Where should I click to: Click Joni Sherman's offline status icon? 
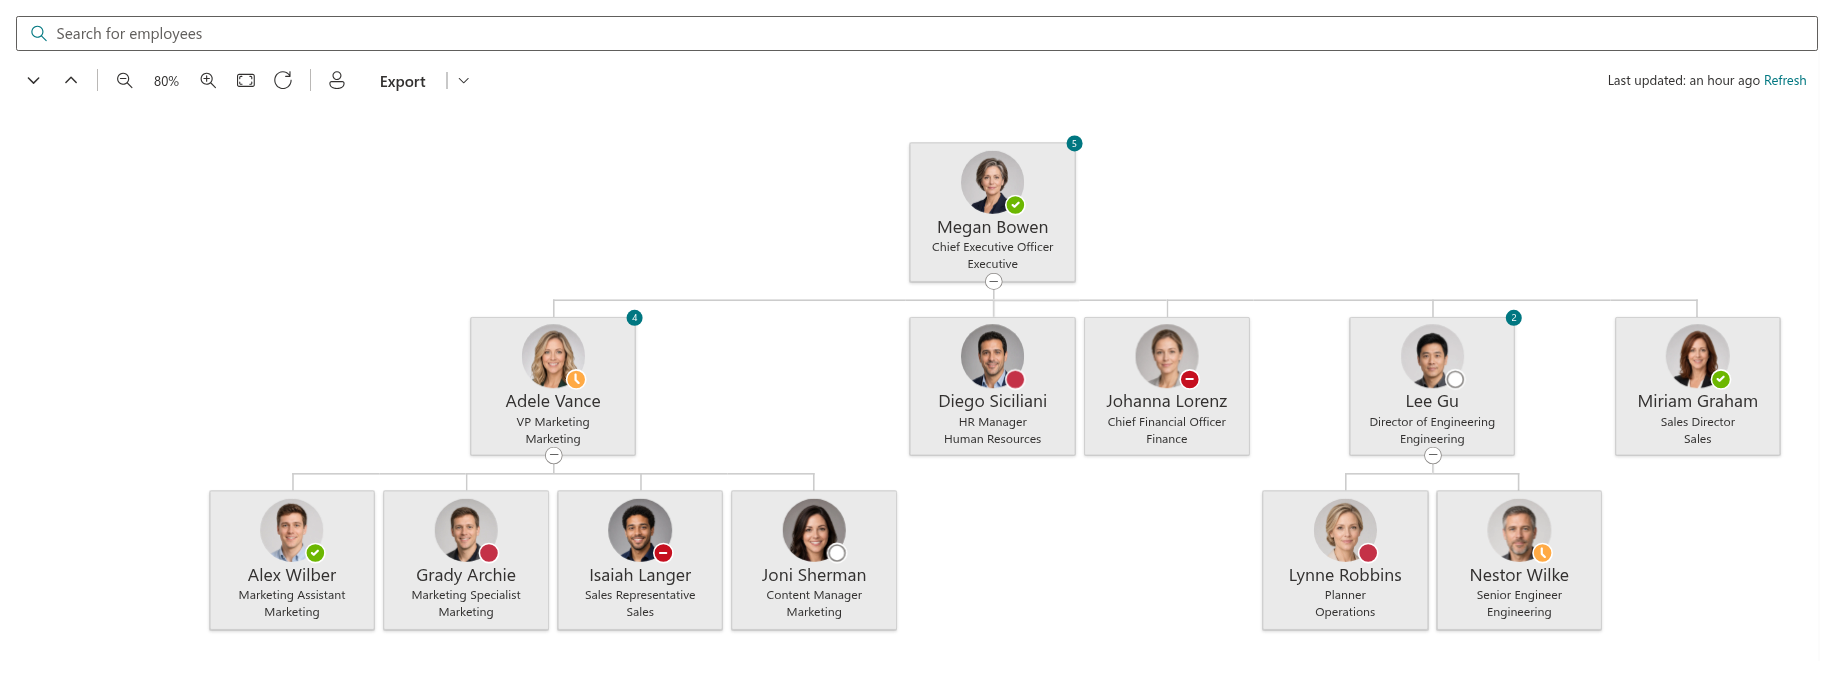click(837, 553)
